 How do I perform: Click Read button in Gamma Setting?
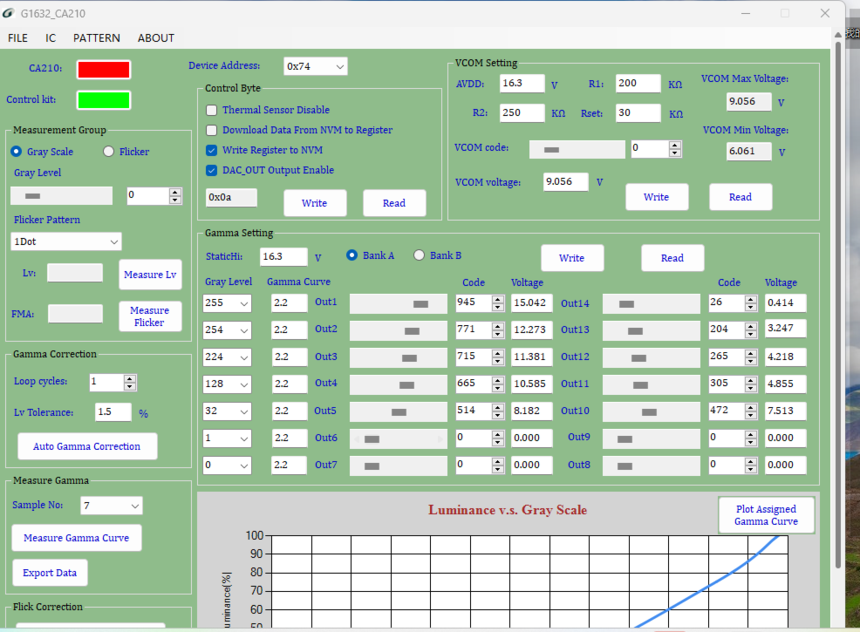point(672,258)
